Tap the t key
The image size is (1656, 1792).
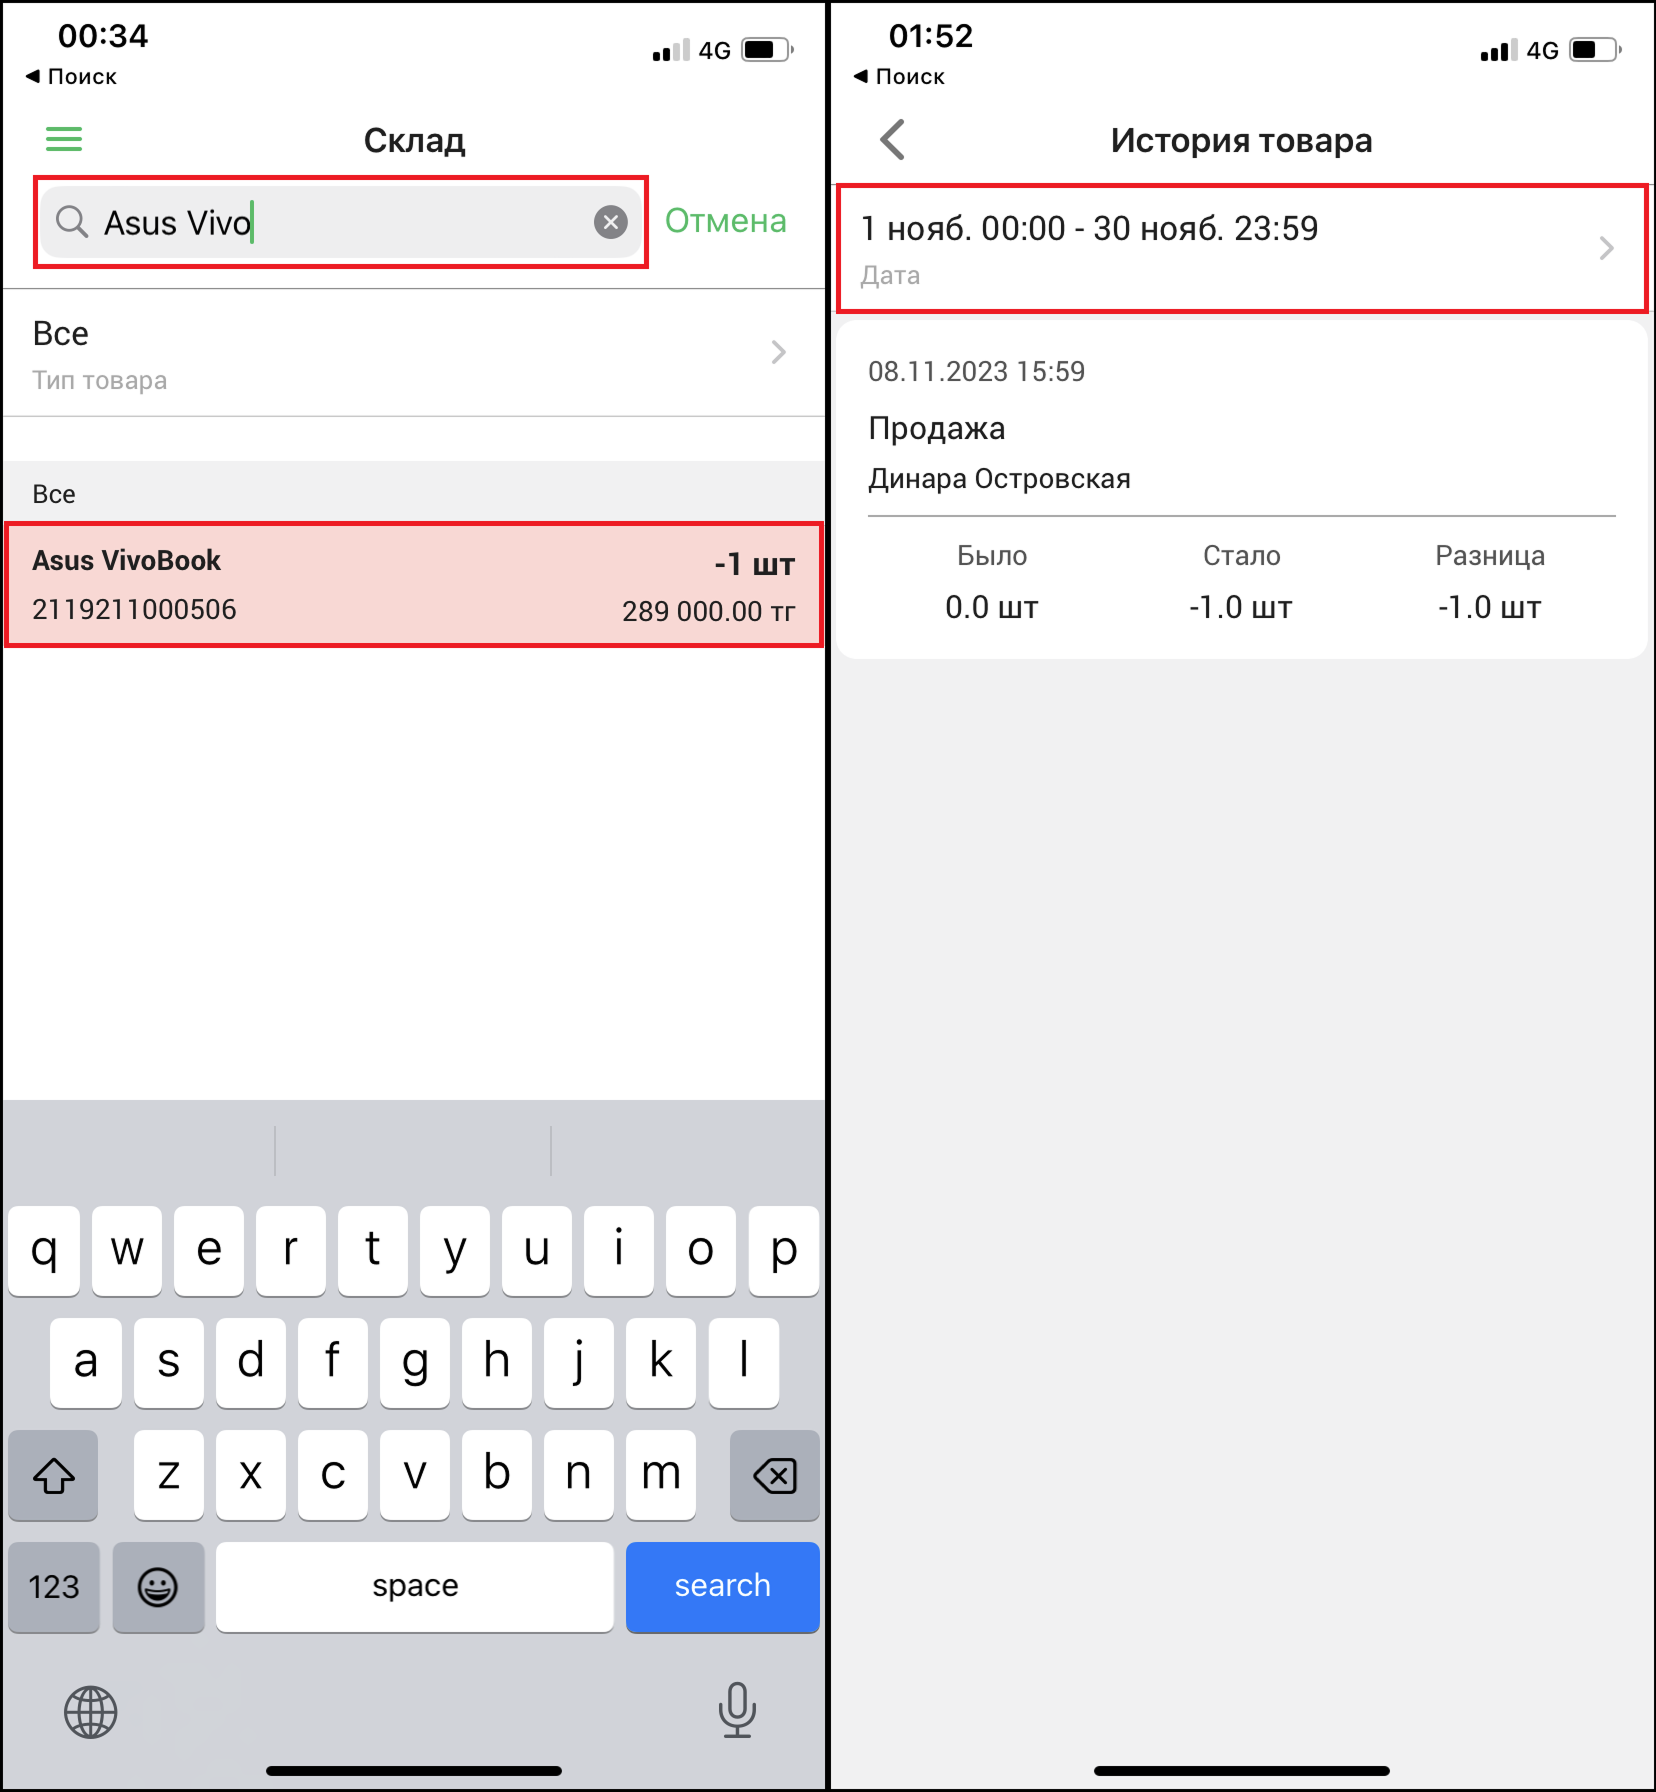click(373, 1250)
